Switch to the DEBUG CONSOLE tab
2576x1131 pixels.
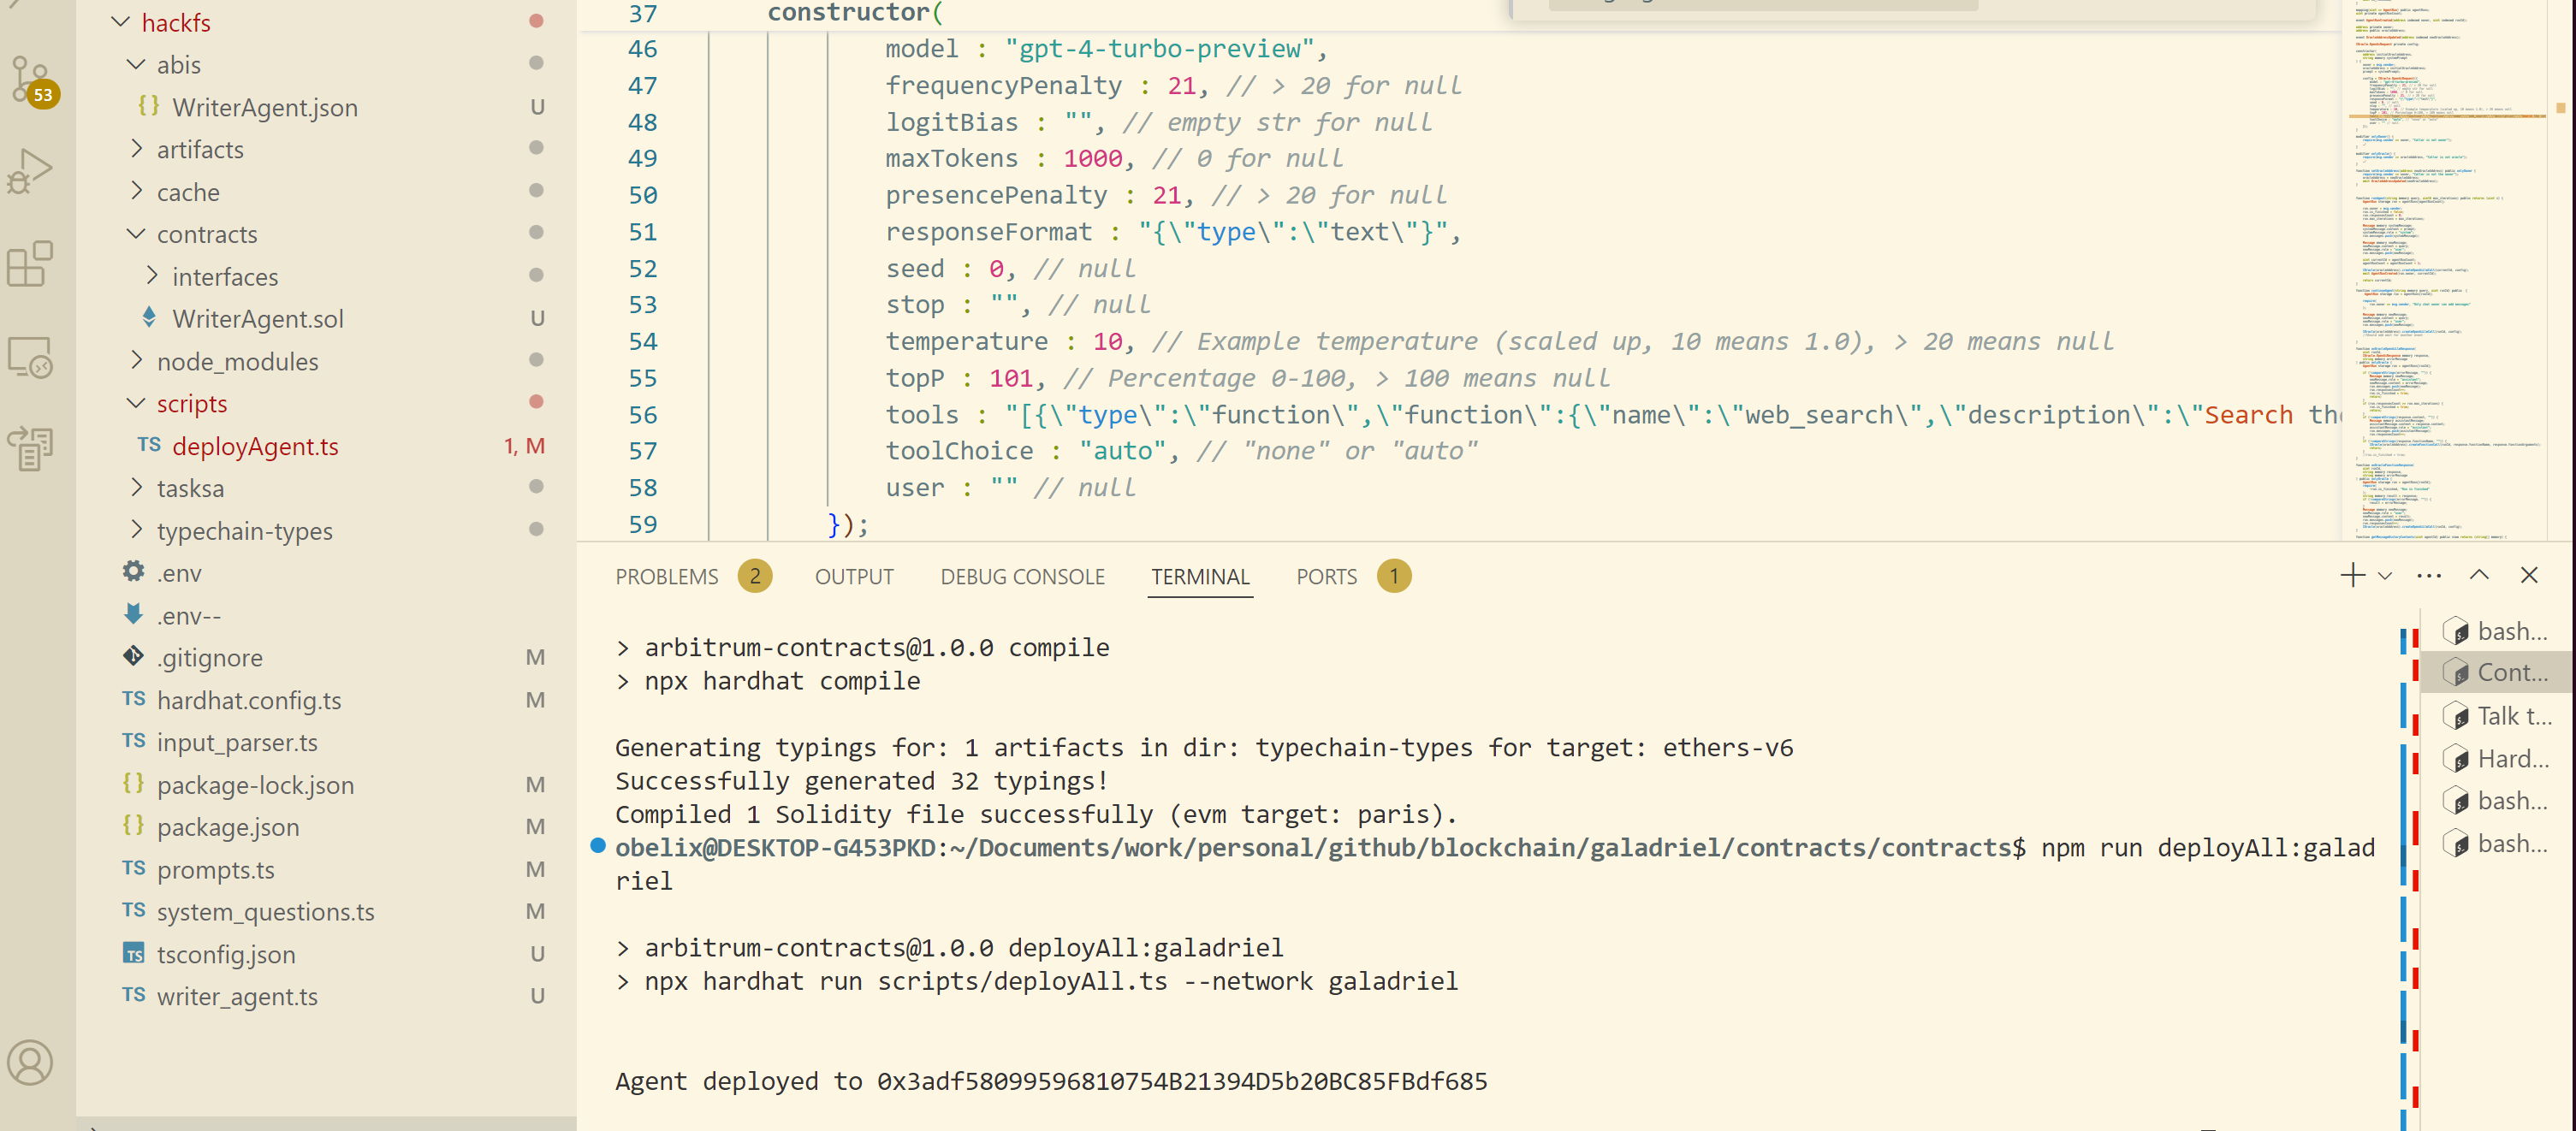1022,576
